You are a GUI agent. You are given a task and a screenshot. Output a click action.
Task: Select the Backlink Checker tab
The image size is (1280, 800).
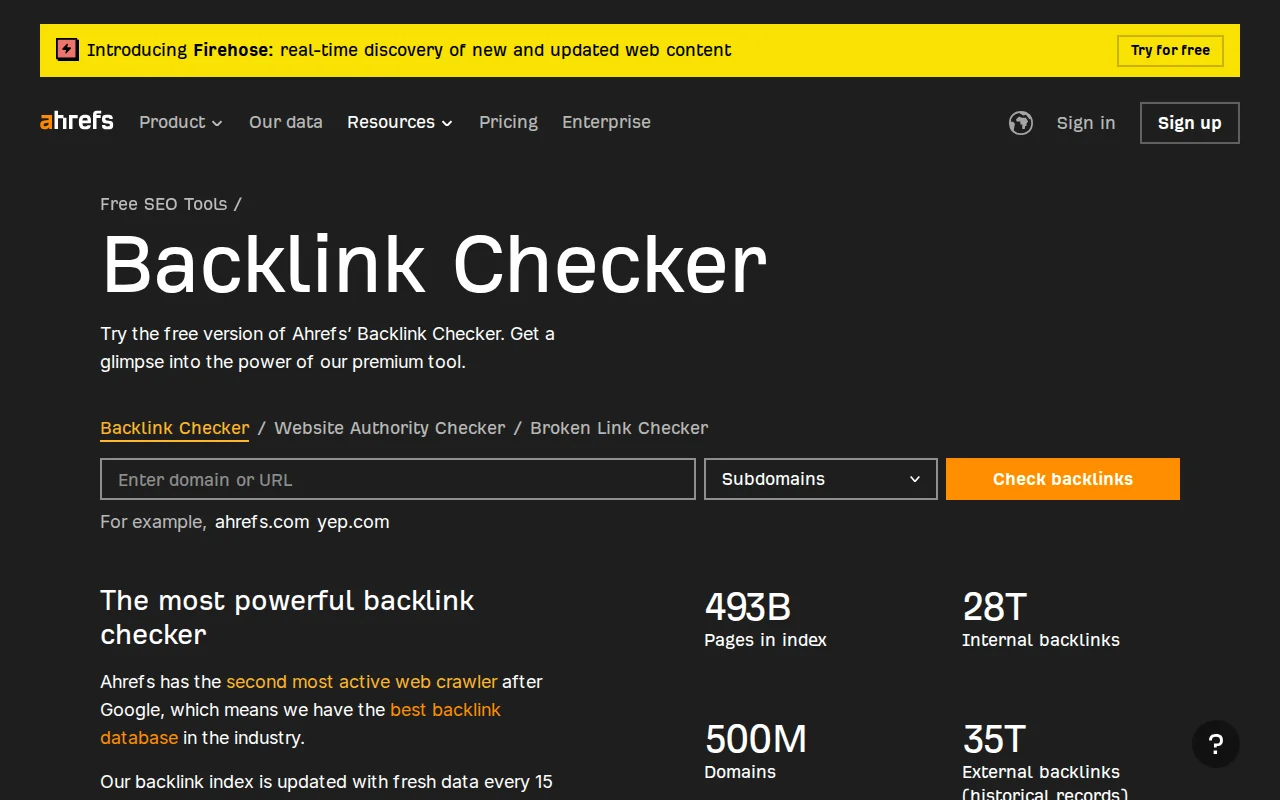pos(175,428)
